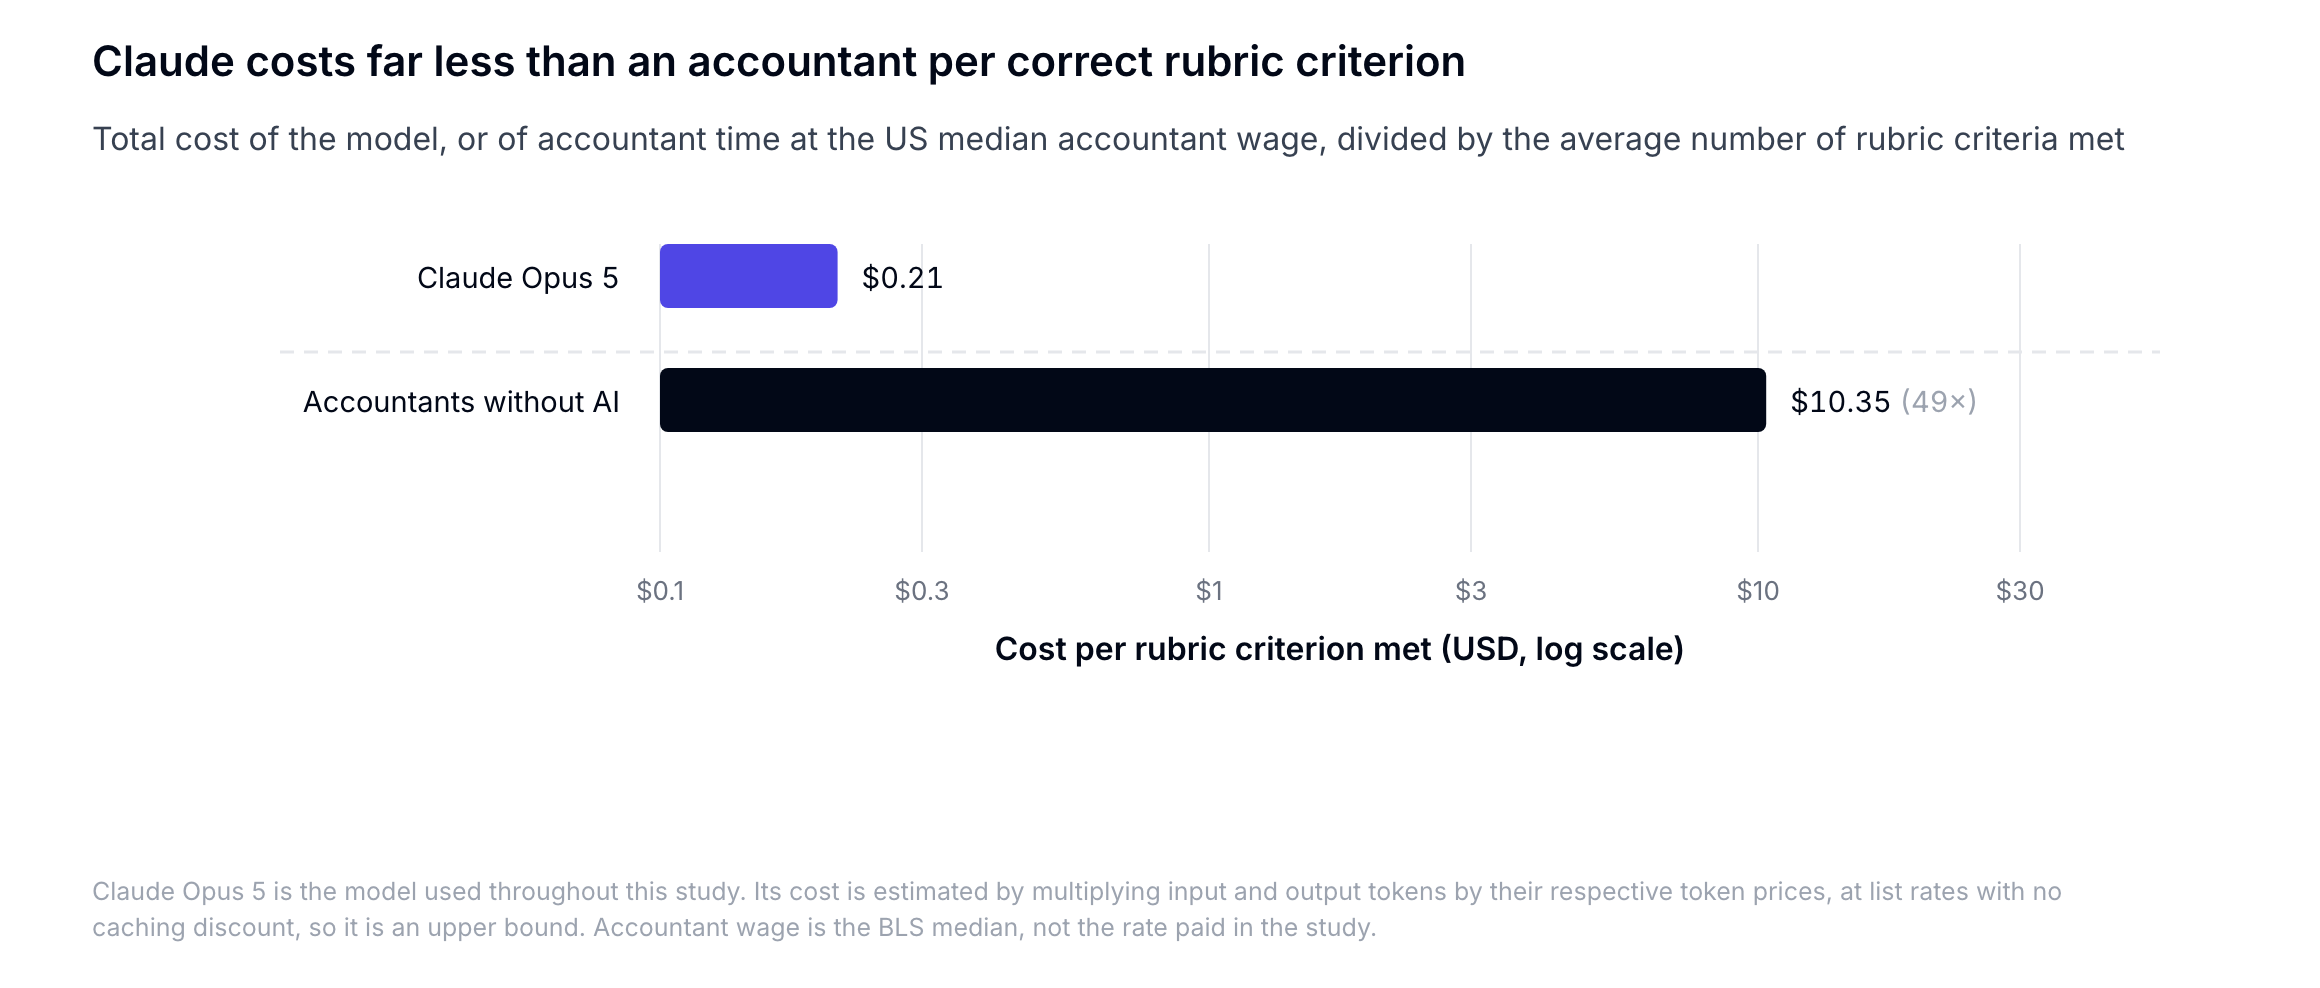Screen dimensions: 2320x988
Task: Click the dashed divider between the two bars
Action: (1220, 352)
